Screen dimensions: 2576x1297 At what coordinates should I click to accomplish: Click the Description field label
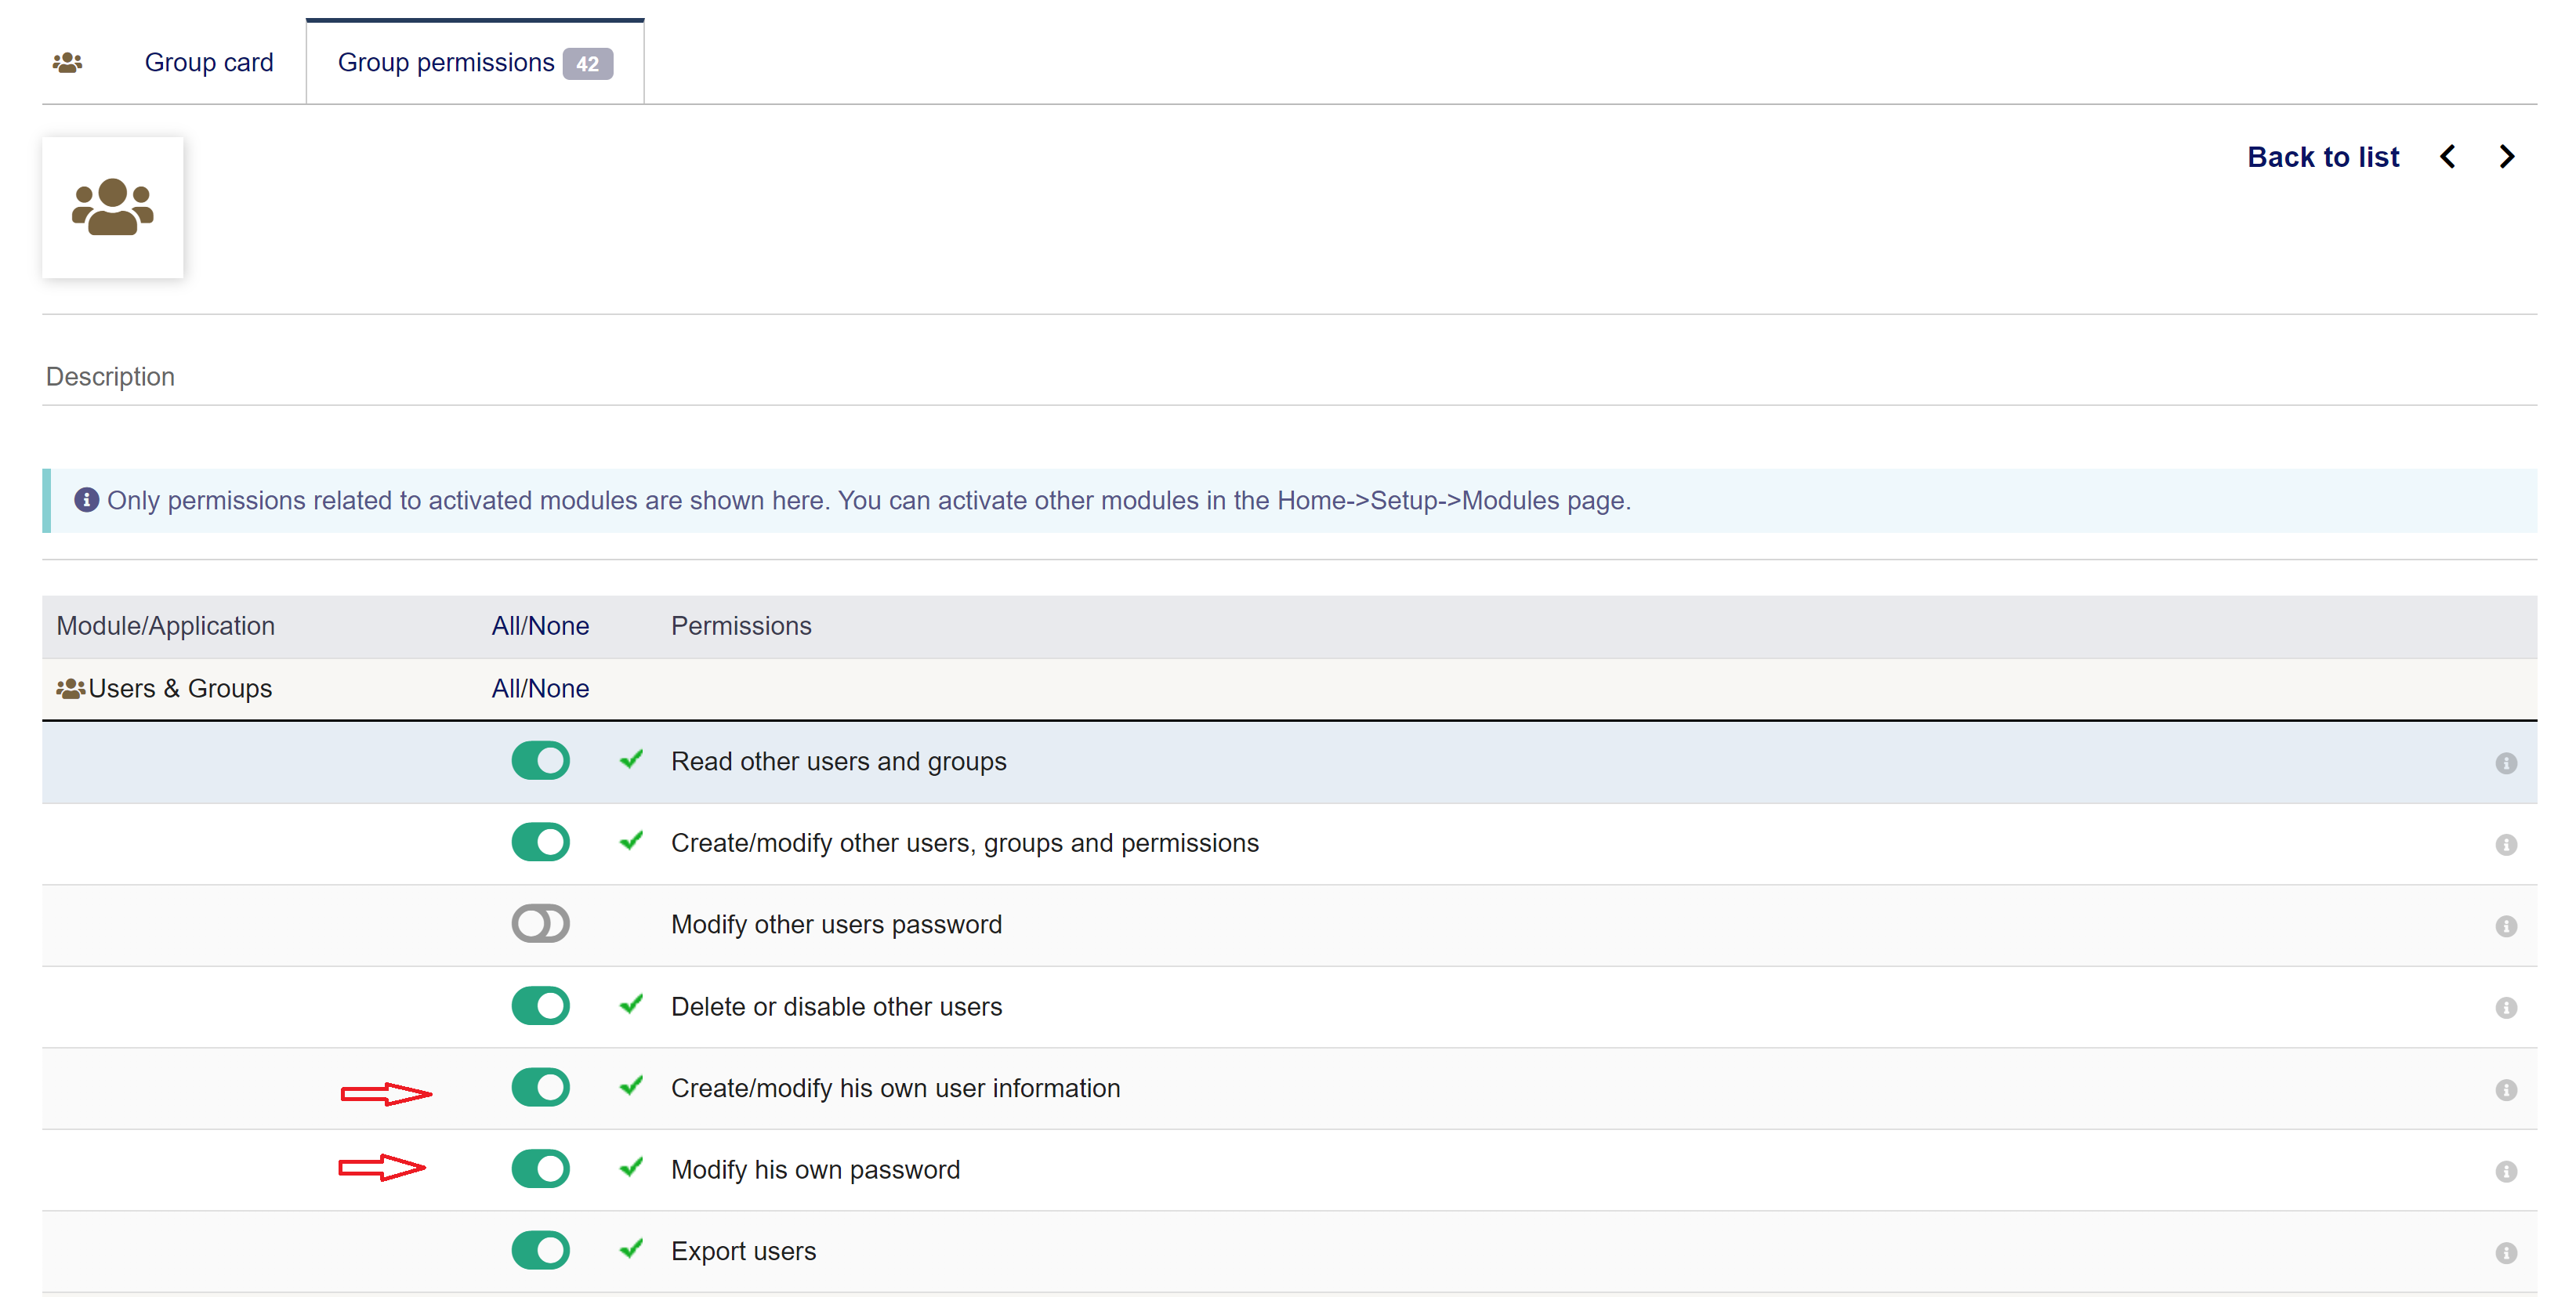110,377
